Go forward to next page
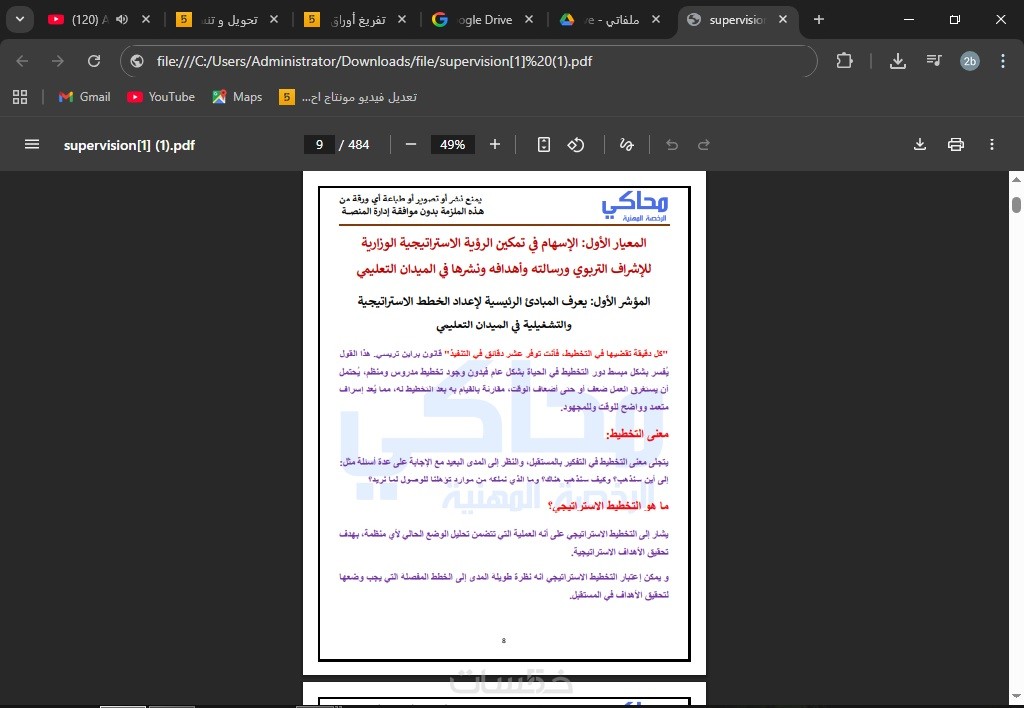Viewport: 1024px width, 708px height. coord(58,61)
